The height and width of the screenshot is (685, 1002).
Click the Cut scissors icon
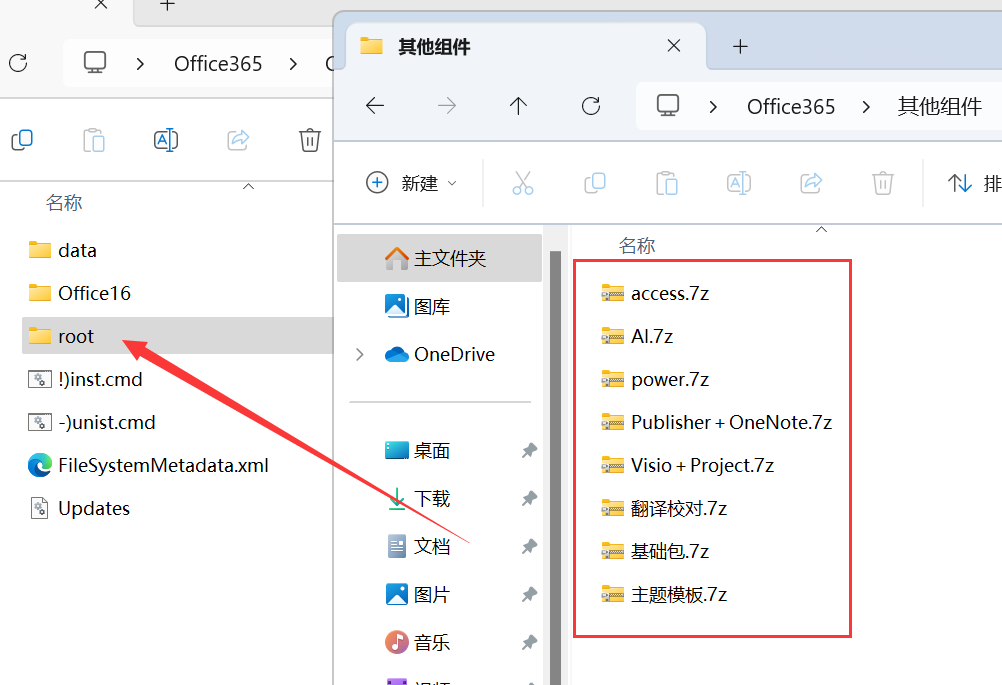point(523,183)
